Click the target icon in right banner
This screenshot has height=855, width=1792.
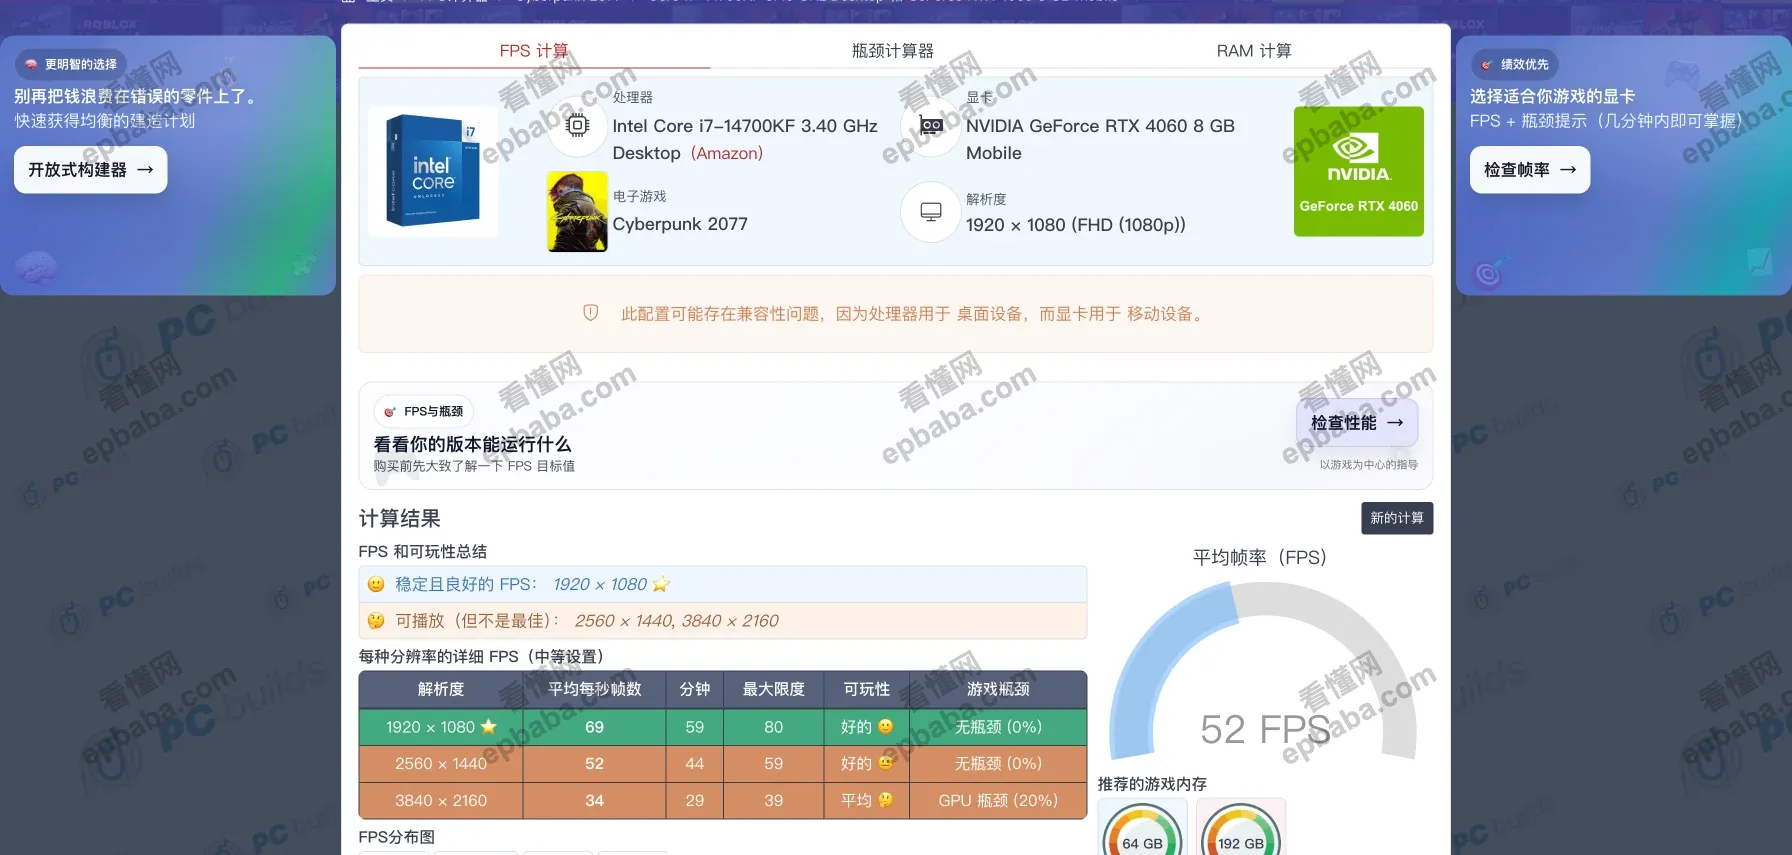[1488, 273]
